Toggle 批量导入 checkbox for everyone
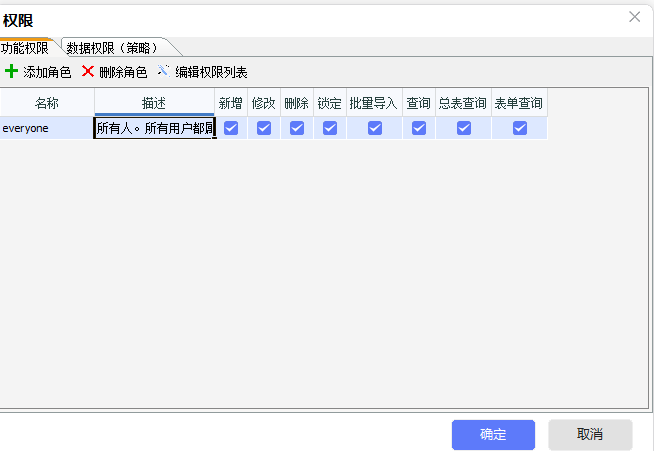 (x=375, y=128)
